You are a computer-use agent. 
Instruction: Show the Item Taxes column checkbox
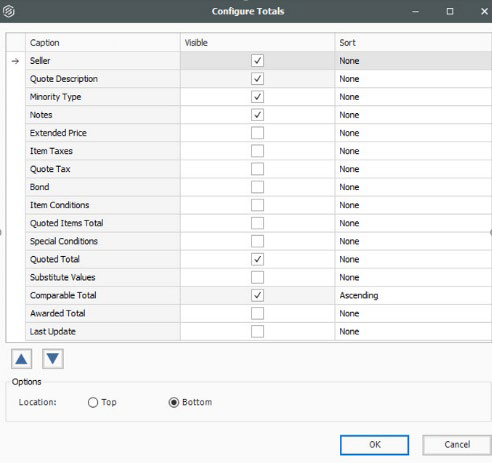click(x=257, y=151)
